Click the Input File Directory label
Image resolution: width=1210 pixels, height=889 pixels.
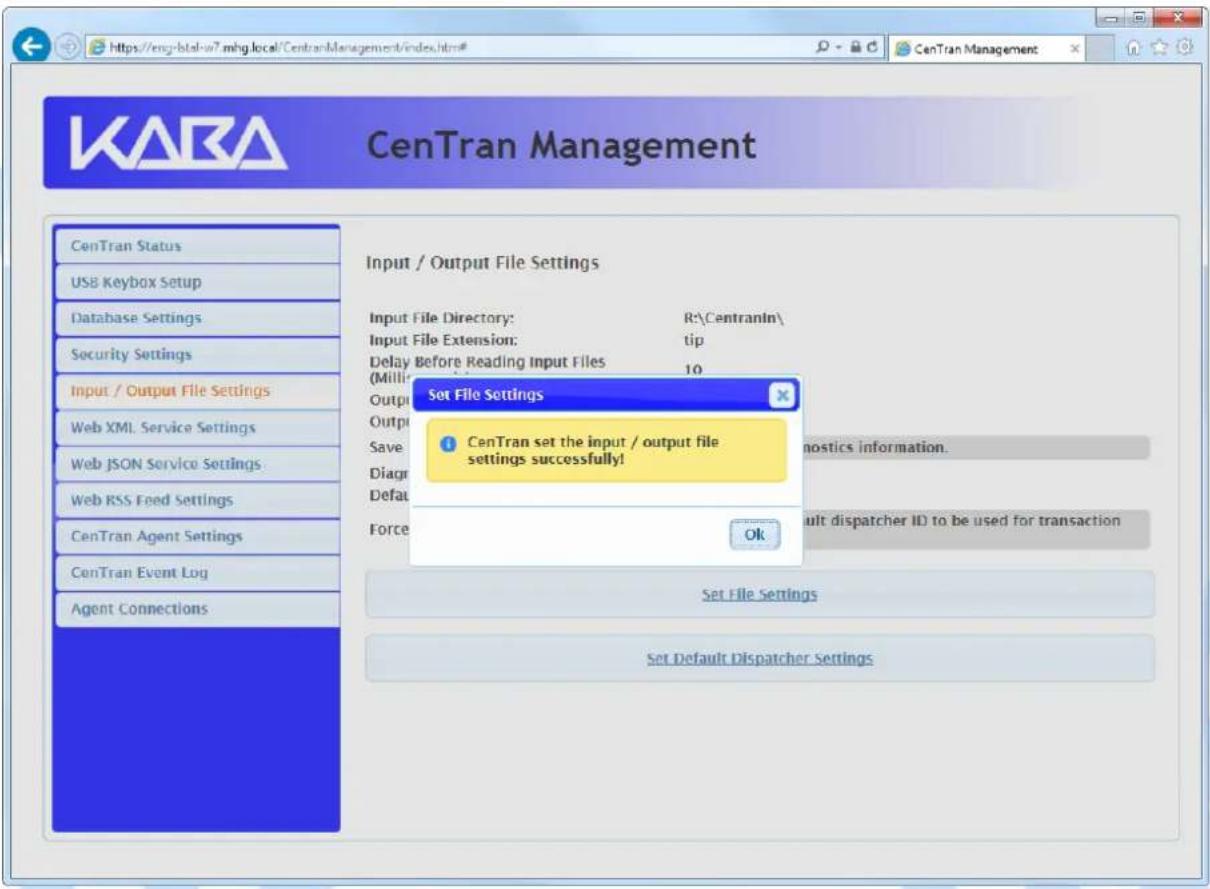442,319
